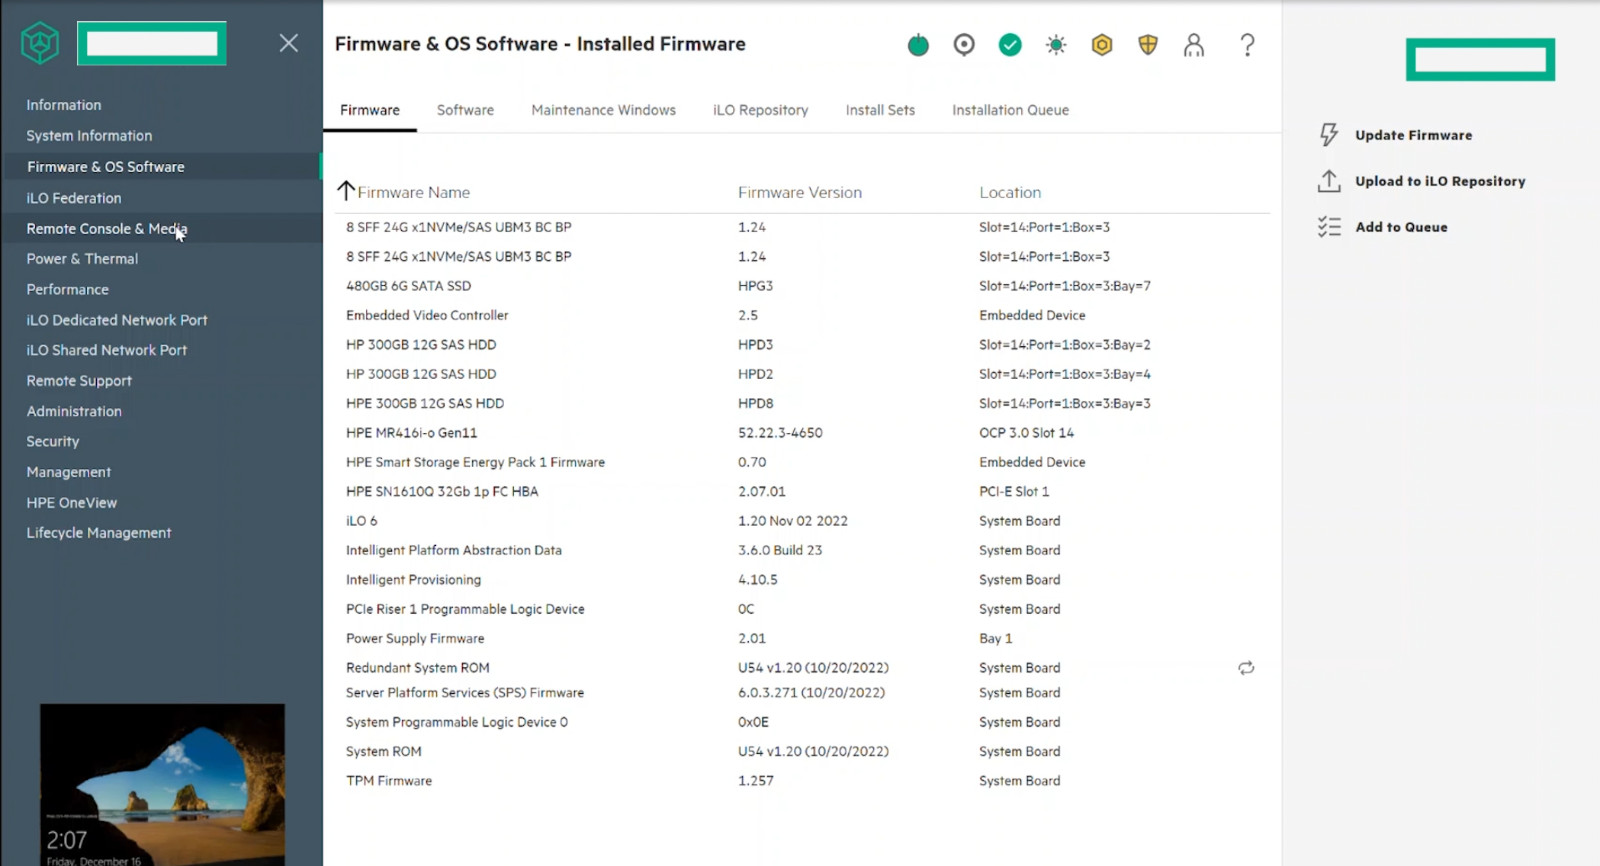
Task: Sort by Location column header
Action: [1010, 192]
